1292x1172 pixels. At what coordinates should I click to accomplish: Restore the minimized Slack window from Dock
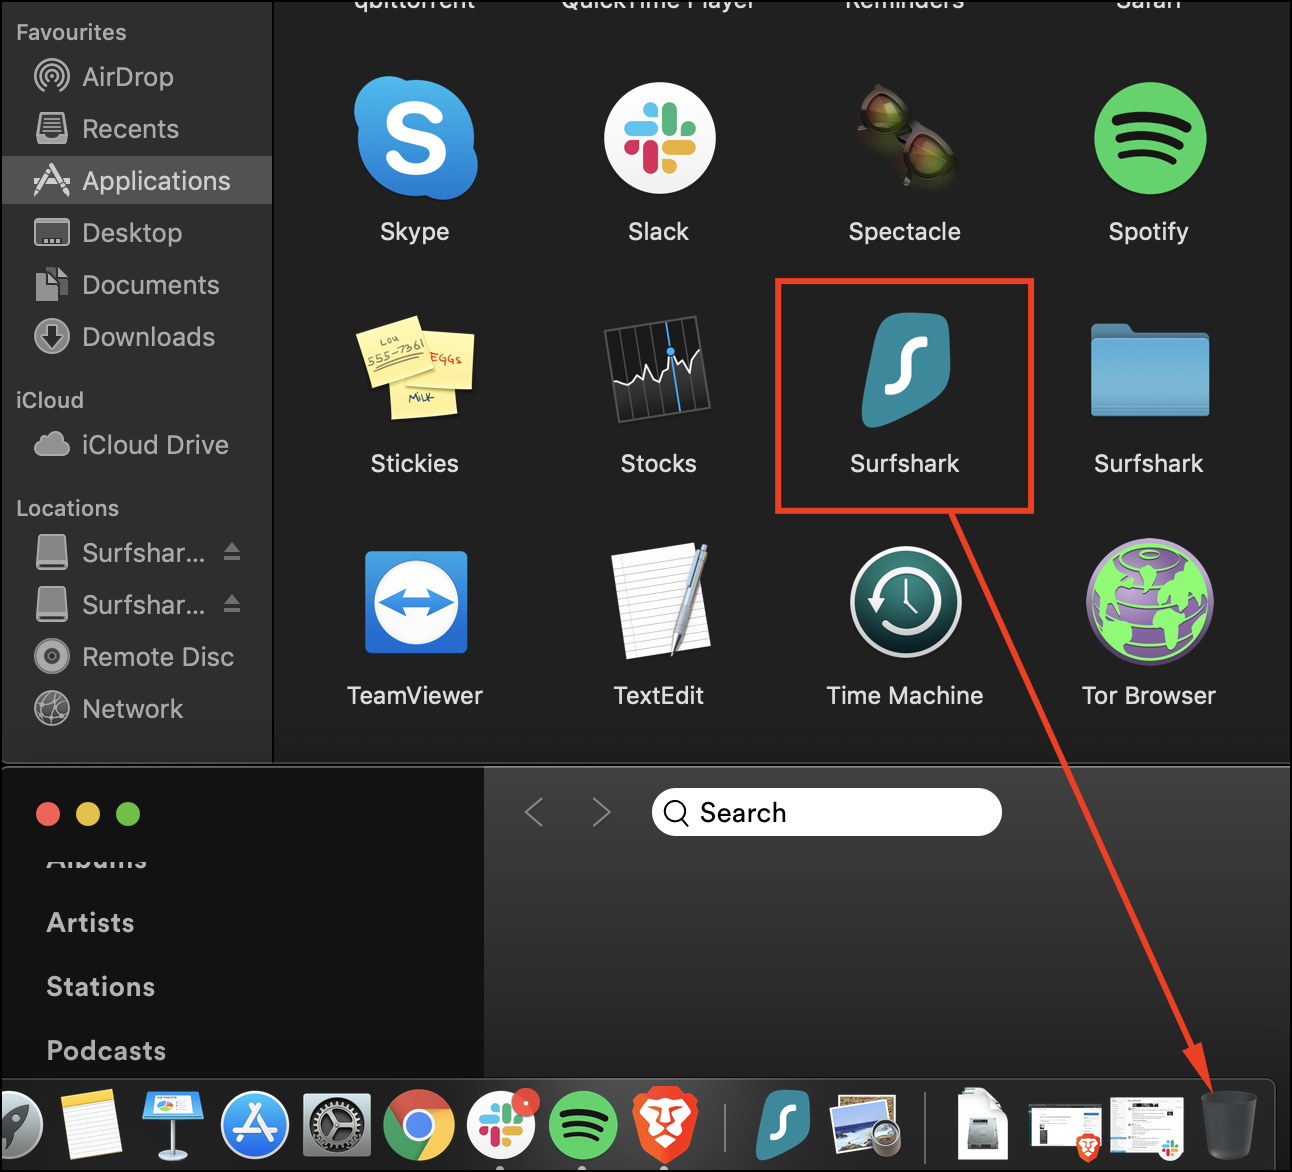(1147, 1128)
